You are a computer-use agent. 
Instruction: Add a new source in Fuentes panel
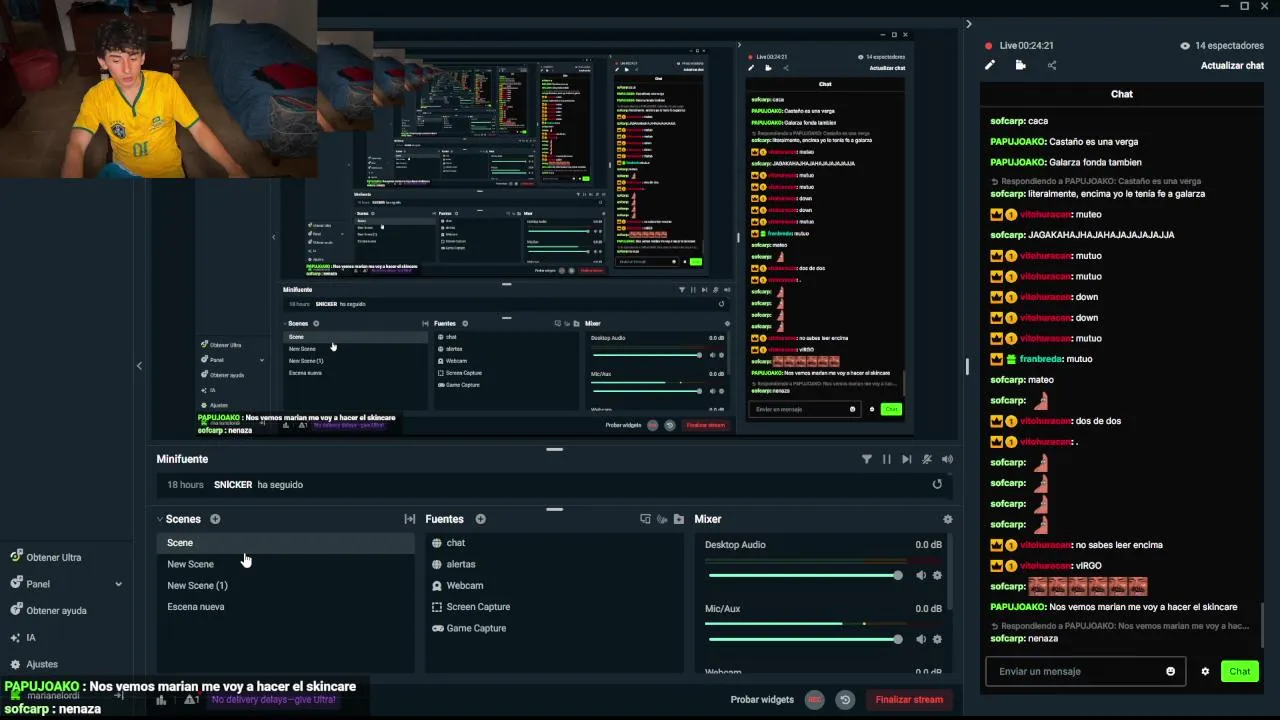click(481, 519)
